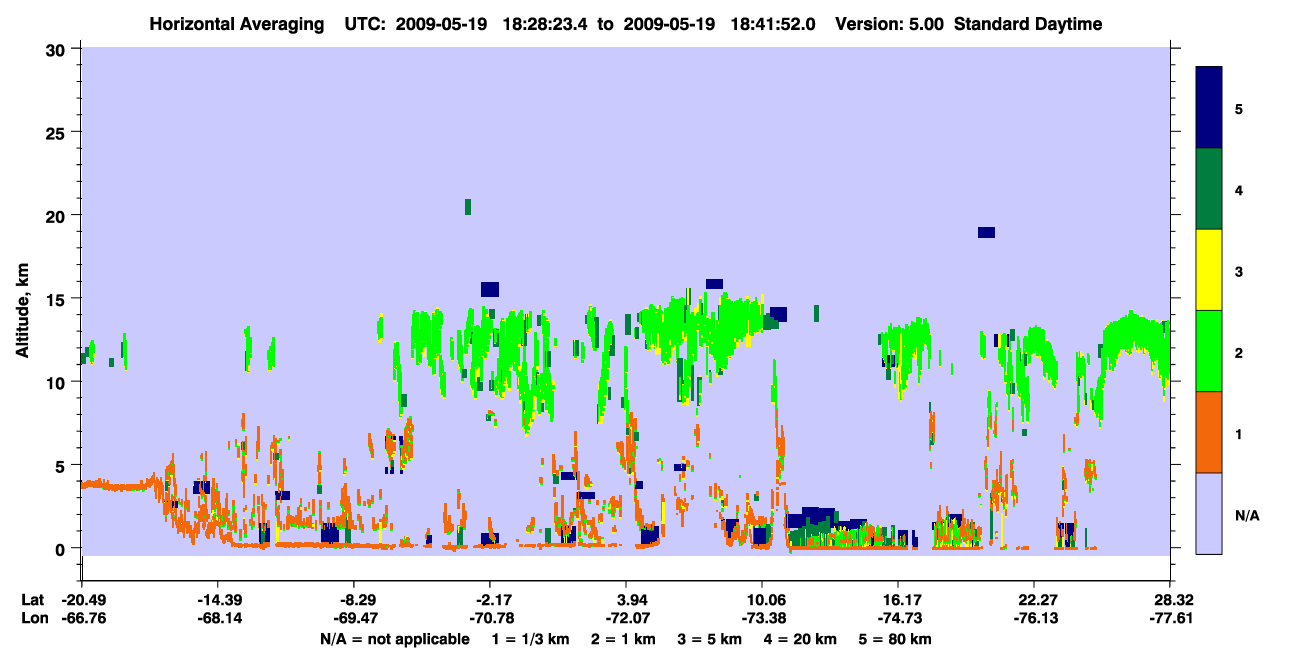The width and height of the screenshot is (1300, 667).
Task: Click legend text '1 = 1/3 km'
Action: pyautogui.click(x=530, y=639)
